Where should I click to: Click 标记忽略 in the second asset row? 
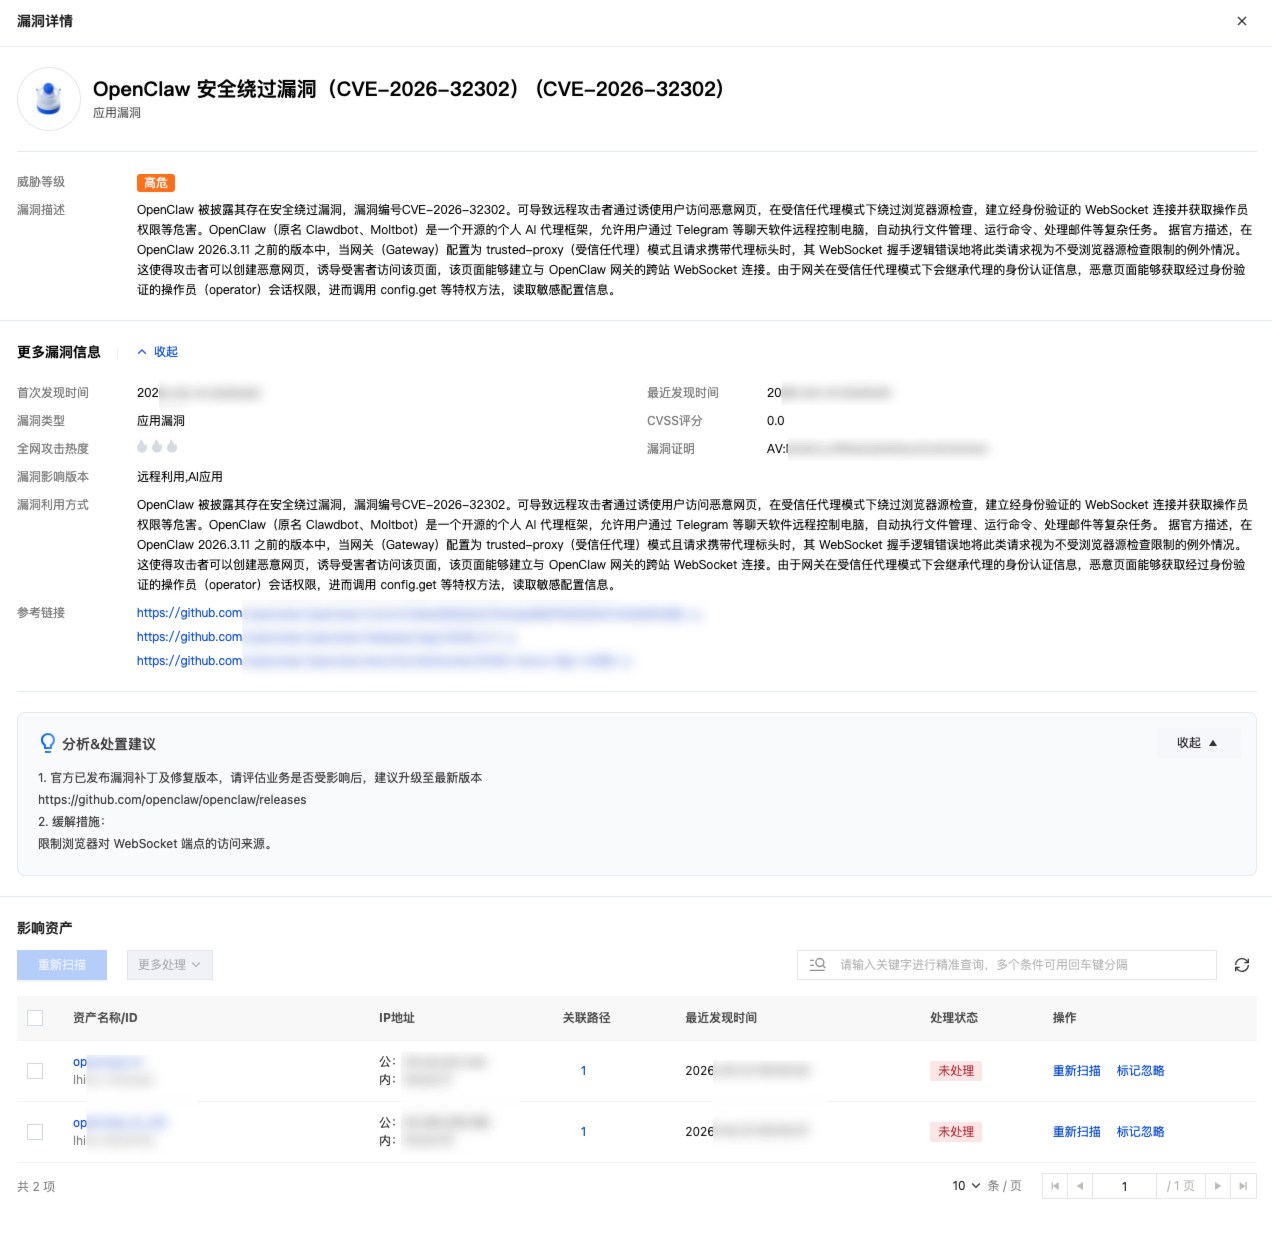pos(1141,1132)
